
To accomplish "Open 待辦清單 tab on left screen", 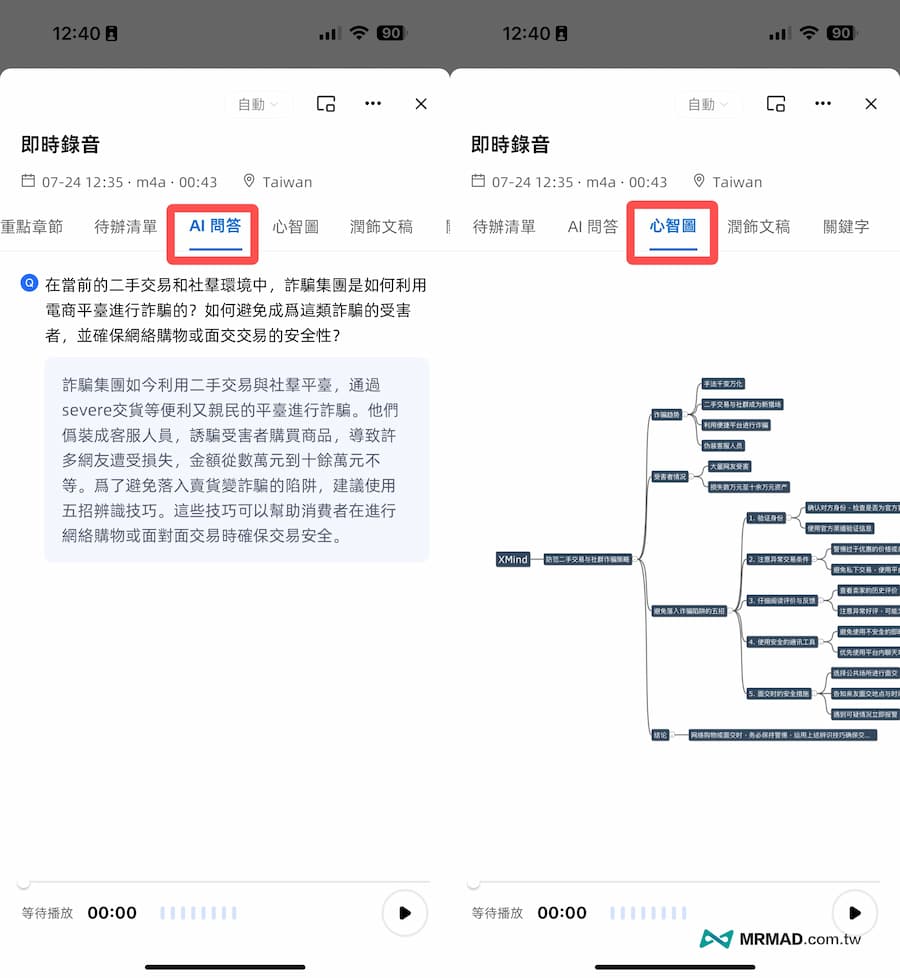I will tap(126, 227).
